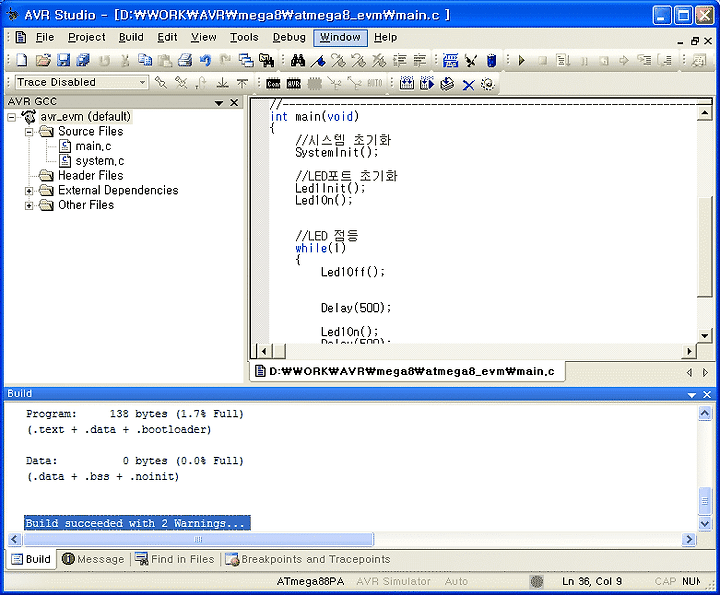Open the Build menu
Viewport: 720px width, 595px height.
(x=131, y=37)
